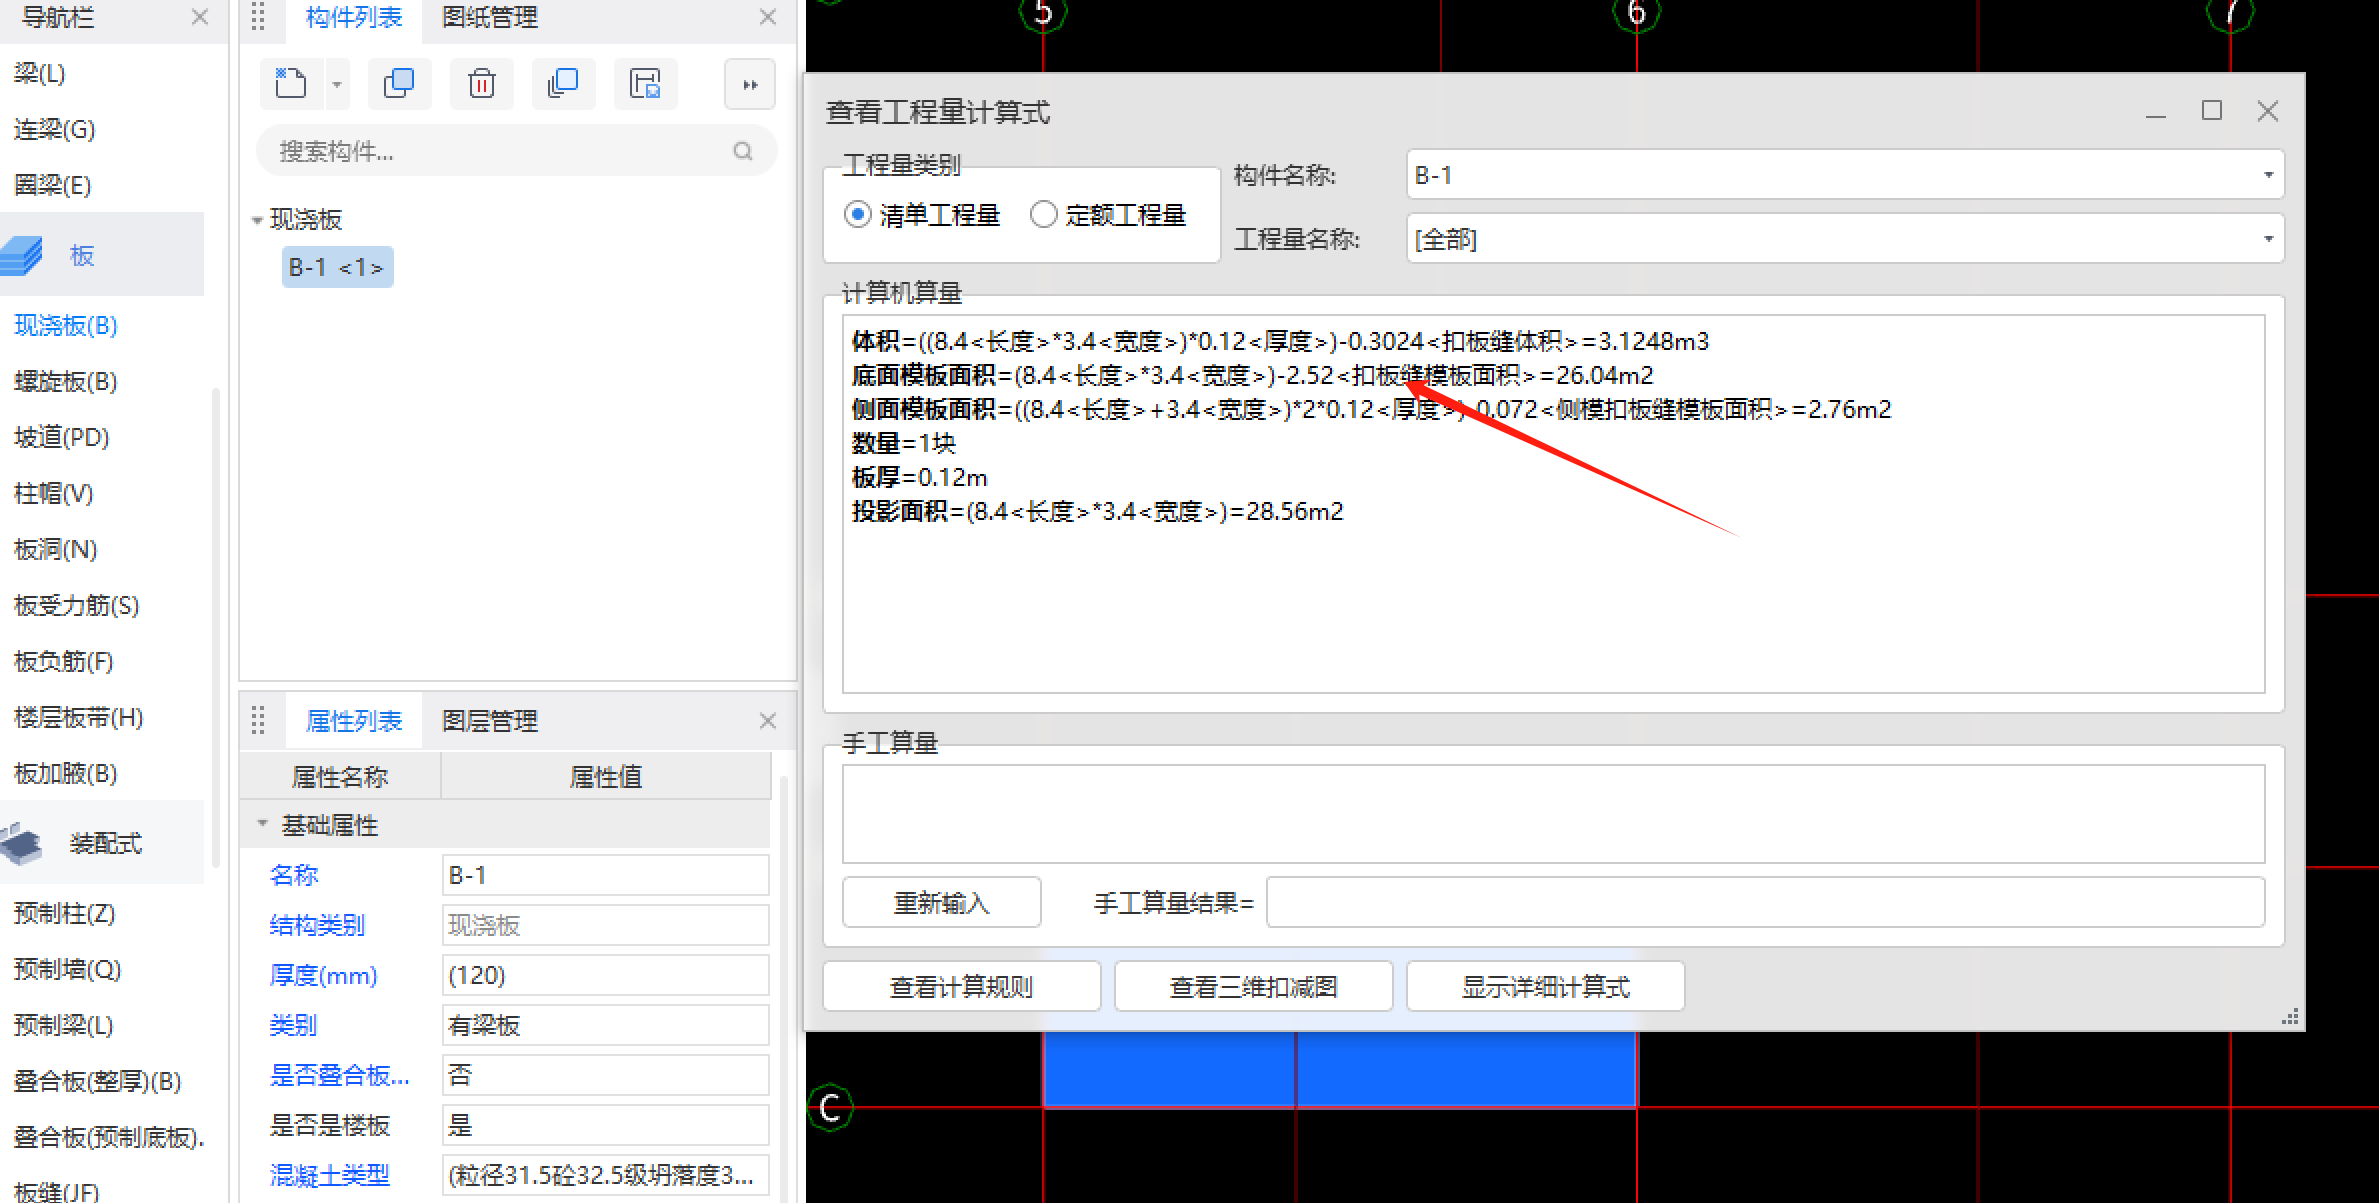The height and width of the screenshot is (1203, 2379).
Task: Click the 搜索构件 search field
Action: (516, 151)
